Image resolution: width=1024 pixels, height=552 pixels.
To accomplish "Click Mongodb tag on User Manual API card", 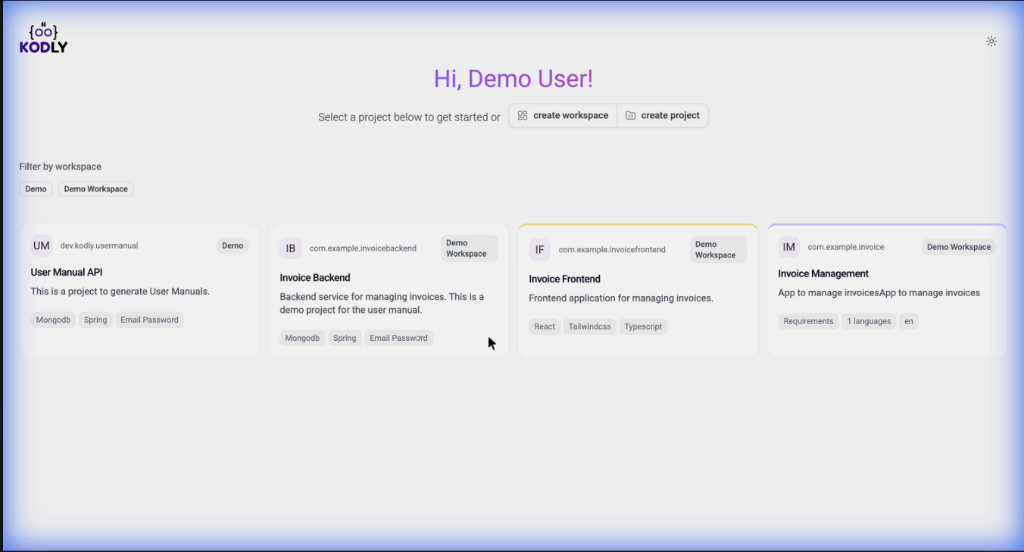I will (53, 320).
